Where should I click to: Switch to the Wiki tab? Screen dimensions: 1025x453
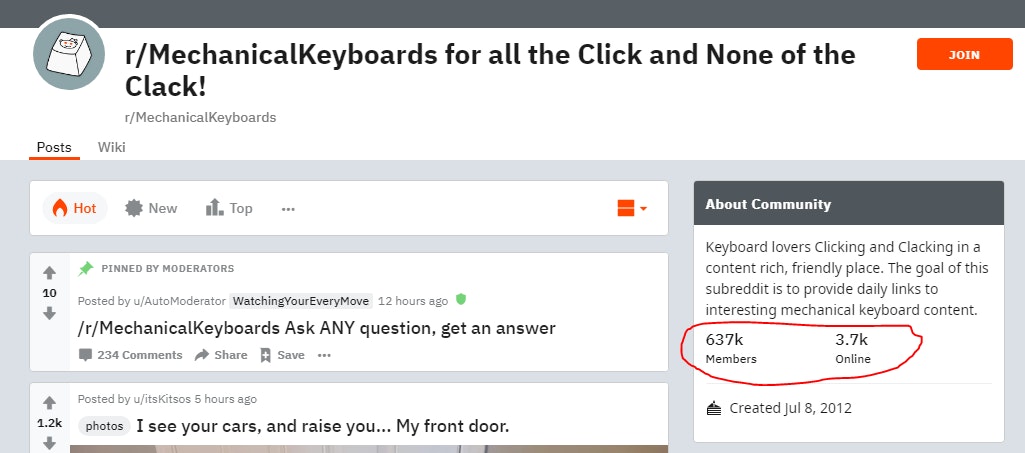click(111, 147)
